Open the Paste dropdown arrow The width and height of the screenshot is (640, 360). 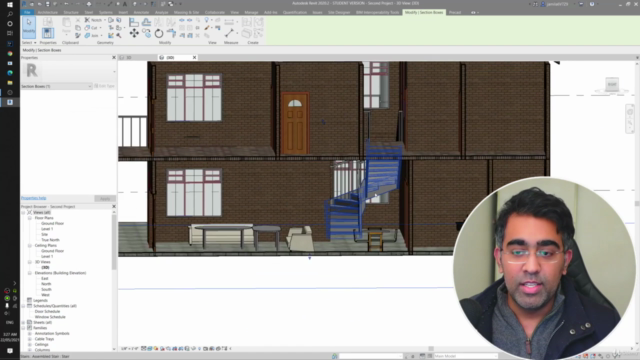point(67,36)
